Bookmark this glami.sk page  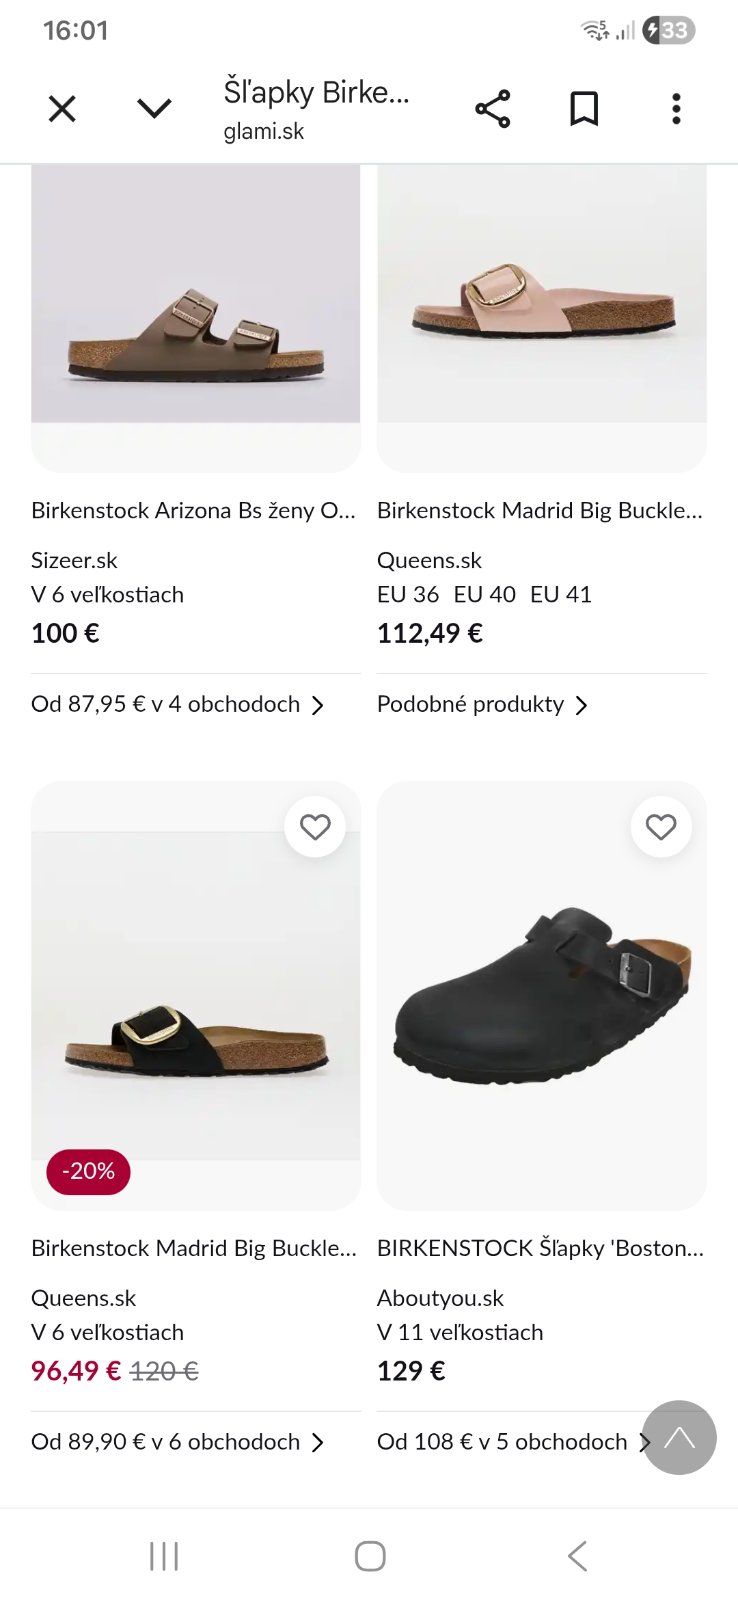(584, 108)
